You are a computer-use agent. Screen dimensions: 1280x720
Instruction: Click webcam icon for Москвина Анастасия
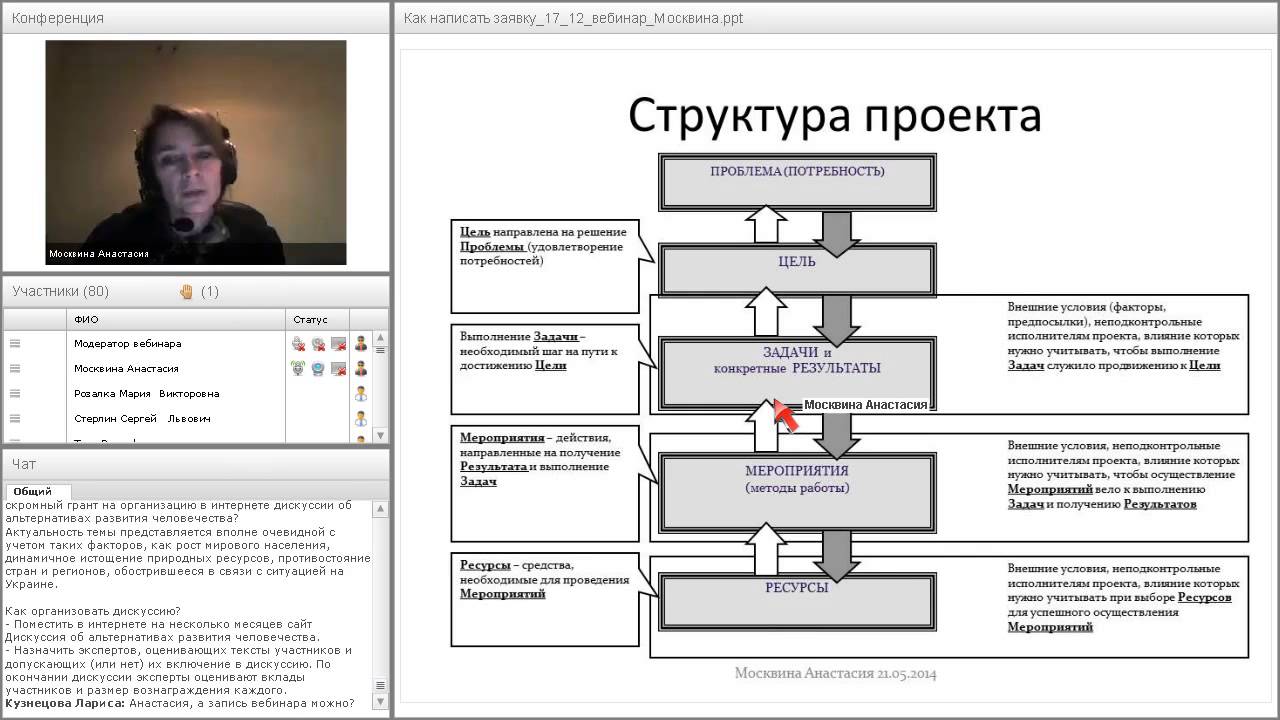point(318,369)
